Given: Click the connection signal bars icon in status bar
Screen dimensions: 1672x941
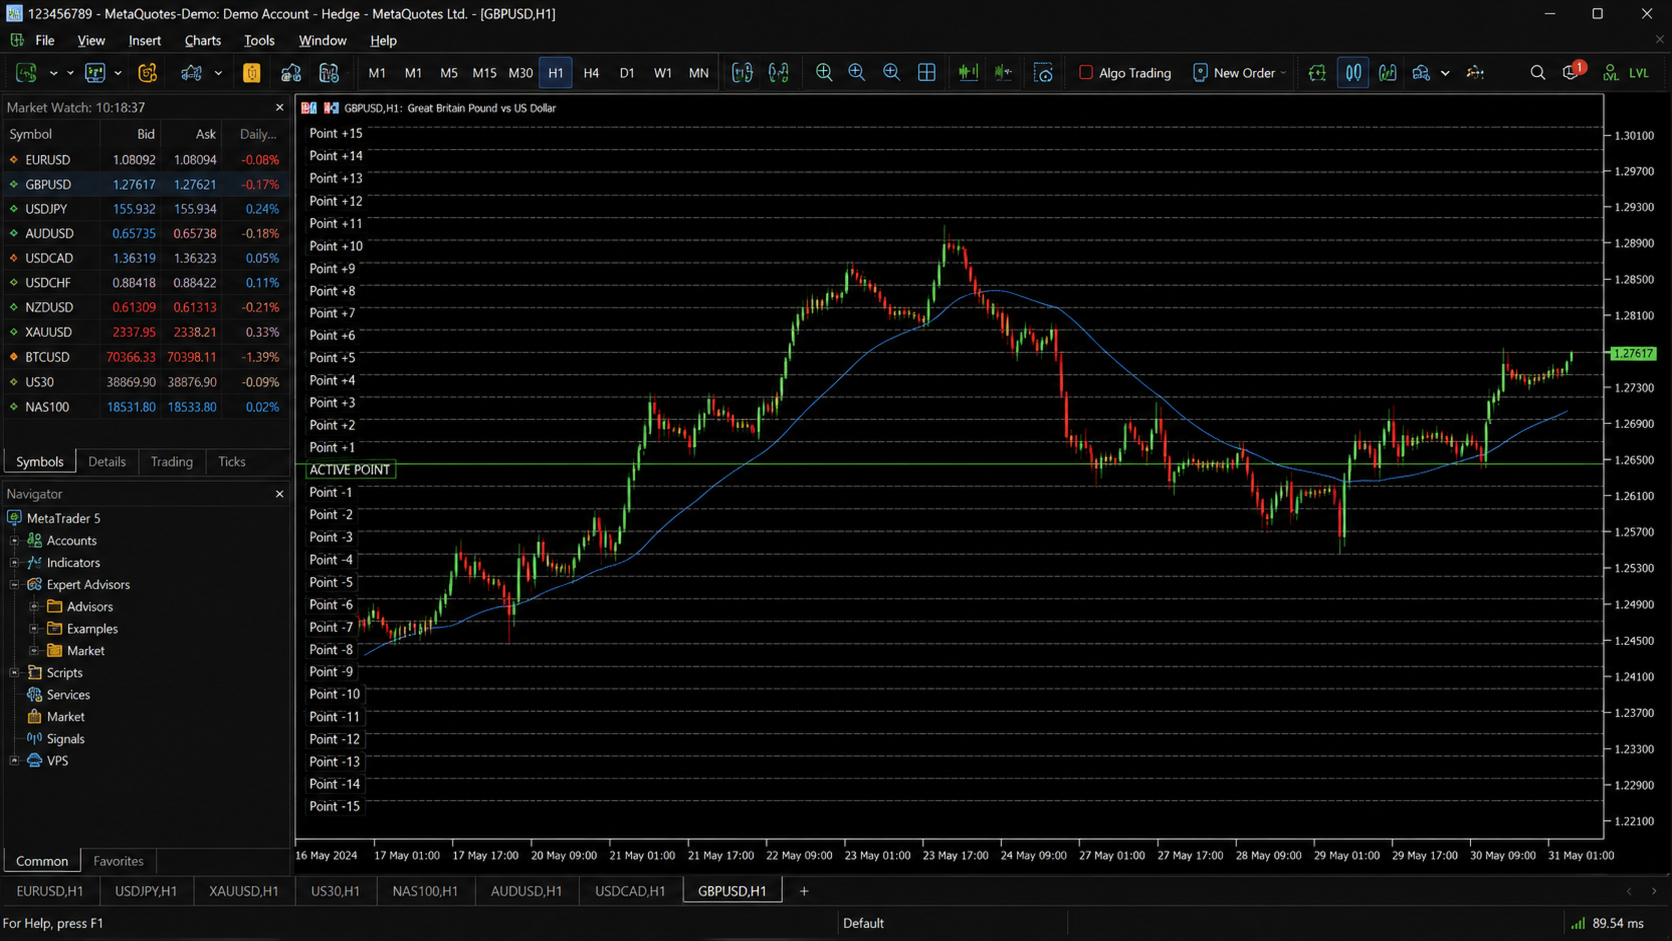Looking at the screenshot, I should point(1578,923).
